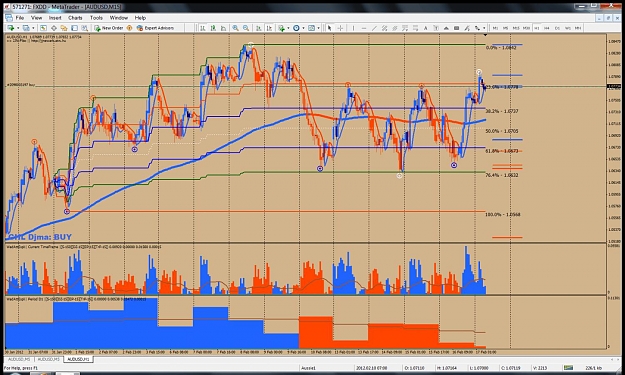Image resolution: width=625 pixels, height=375 pixels.
Task: Open the Indicators list icon
Action: point(281,28)
